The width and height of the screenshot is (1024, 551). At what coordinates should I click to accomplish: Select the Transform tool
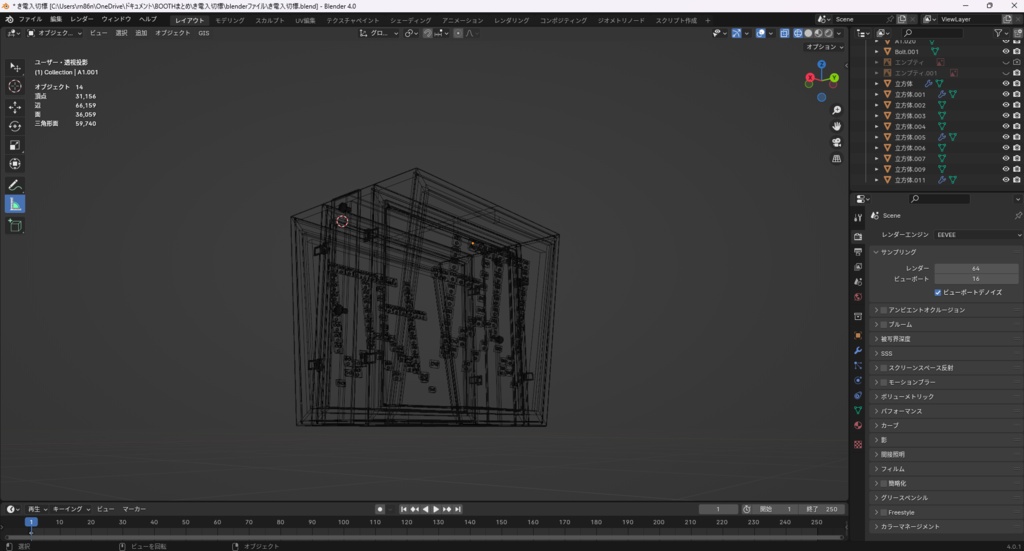(x=15, y=164)
